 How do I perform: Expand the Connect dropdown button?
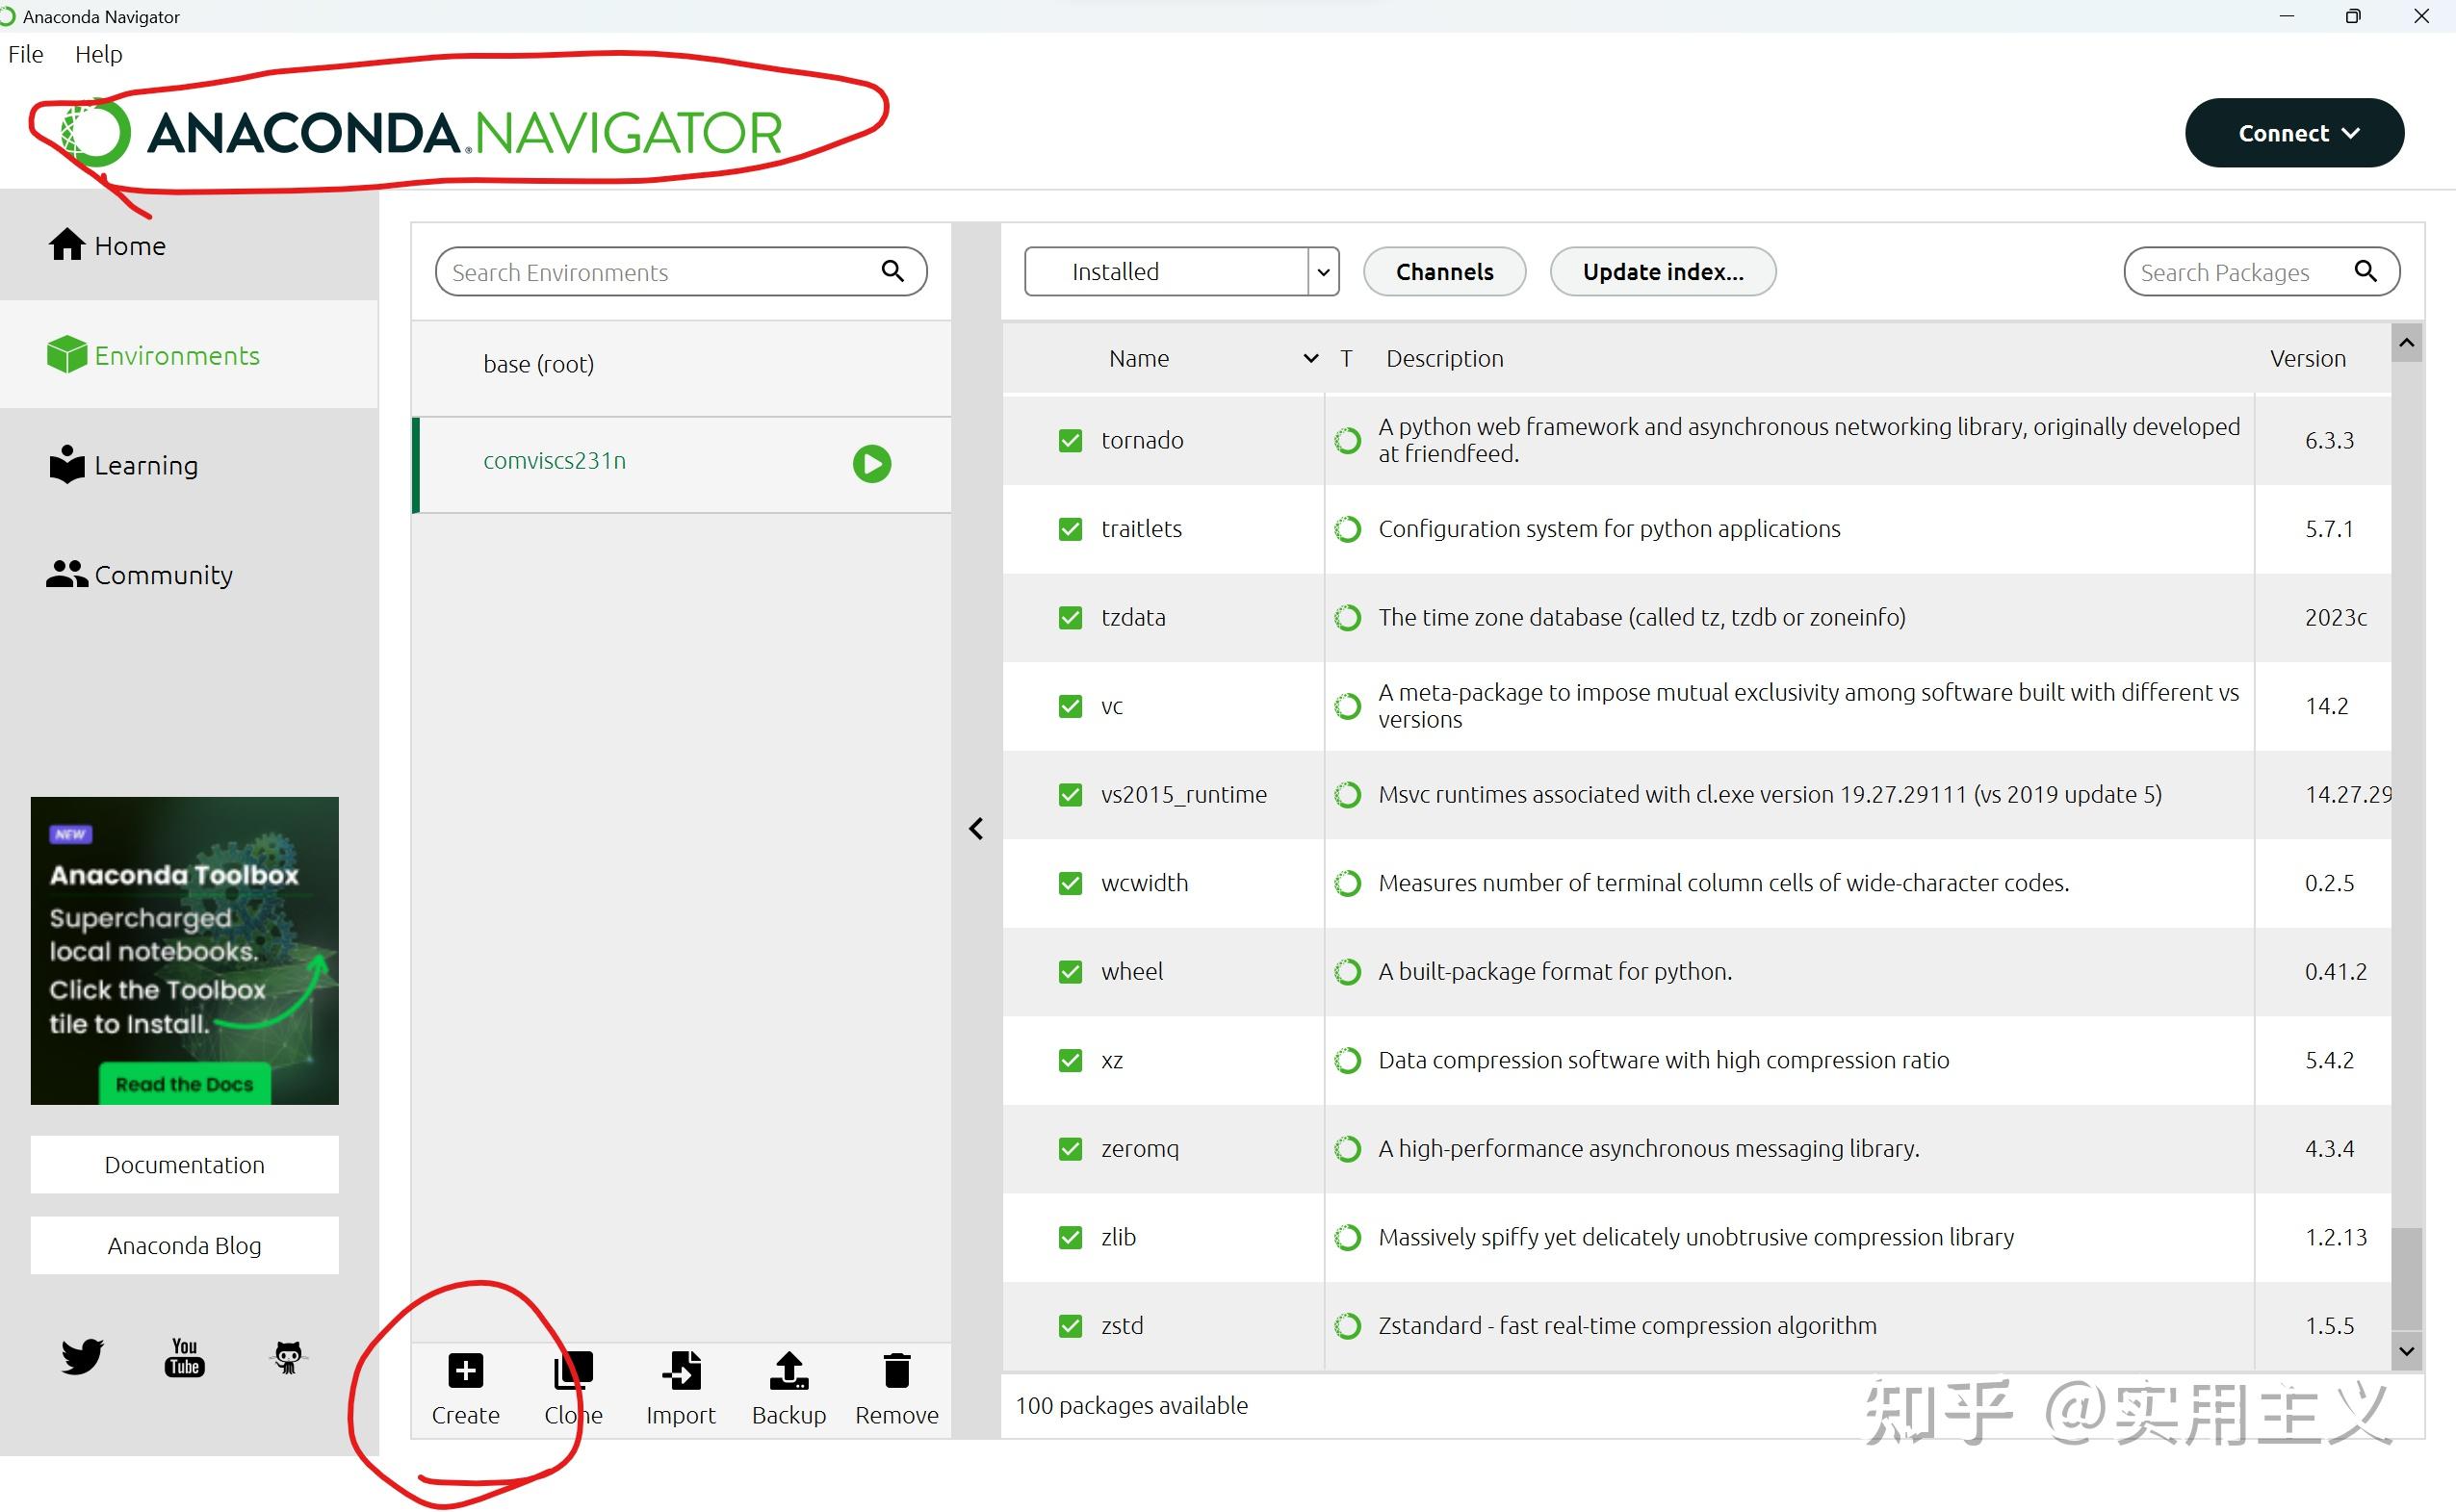2294,133
